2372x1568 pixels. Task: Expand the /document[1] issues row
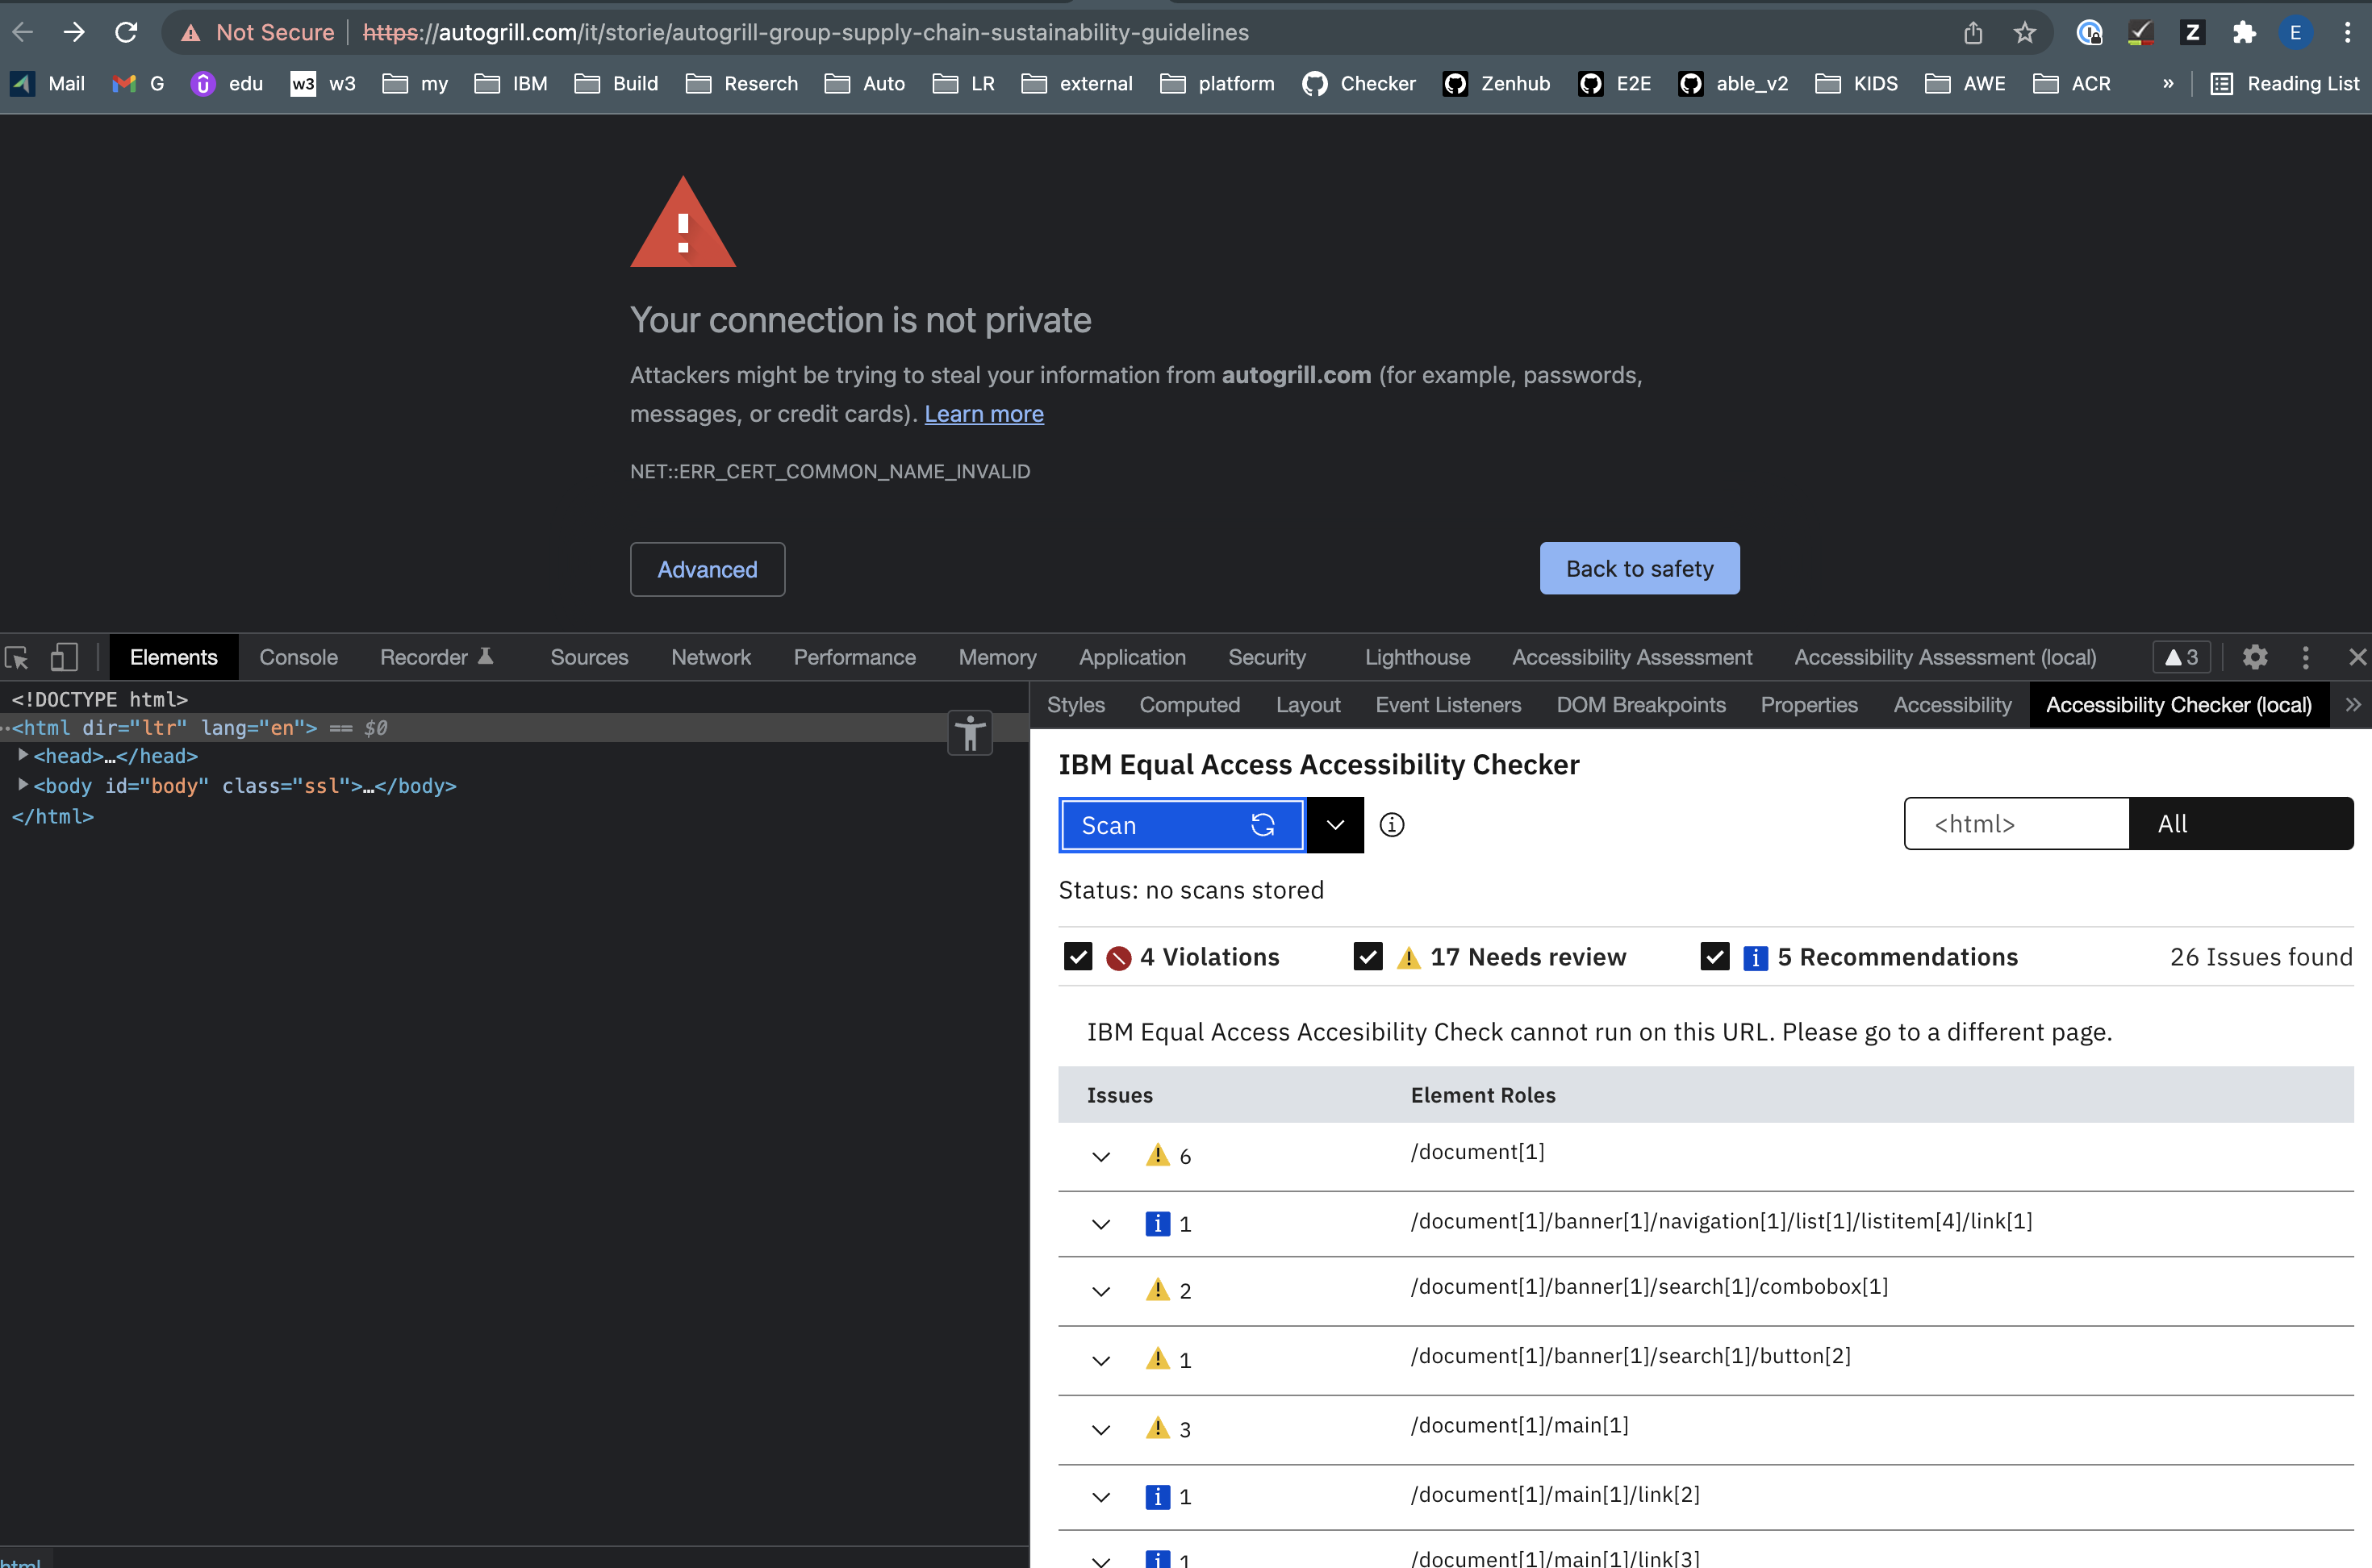pyautogui.click(x=1101, y=1156)
